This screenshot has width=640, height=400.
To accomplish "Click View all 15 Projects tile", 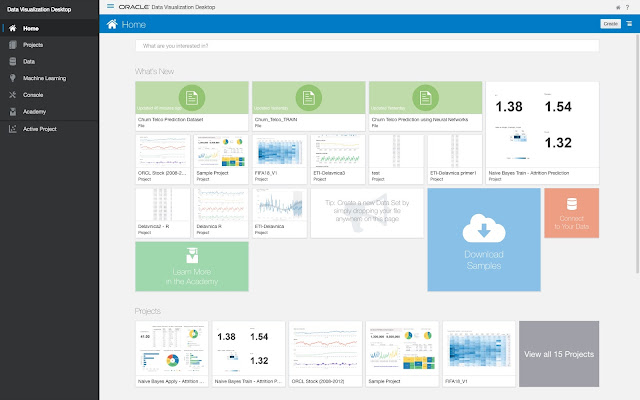I will pos(559,354).
